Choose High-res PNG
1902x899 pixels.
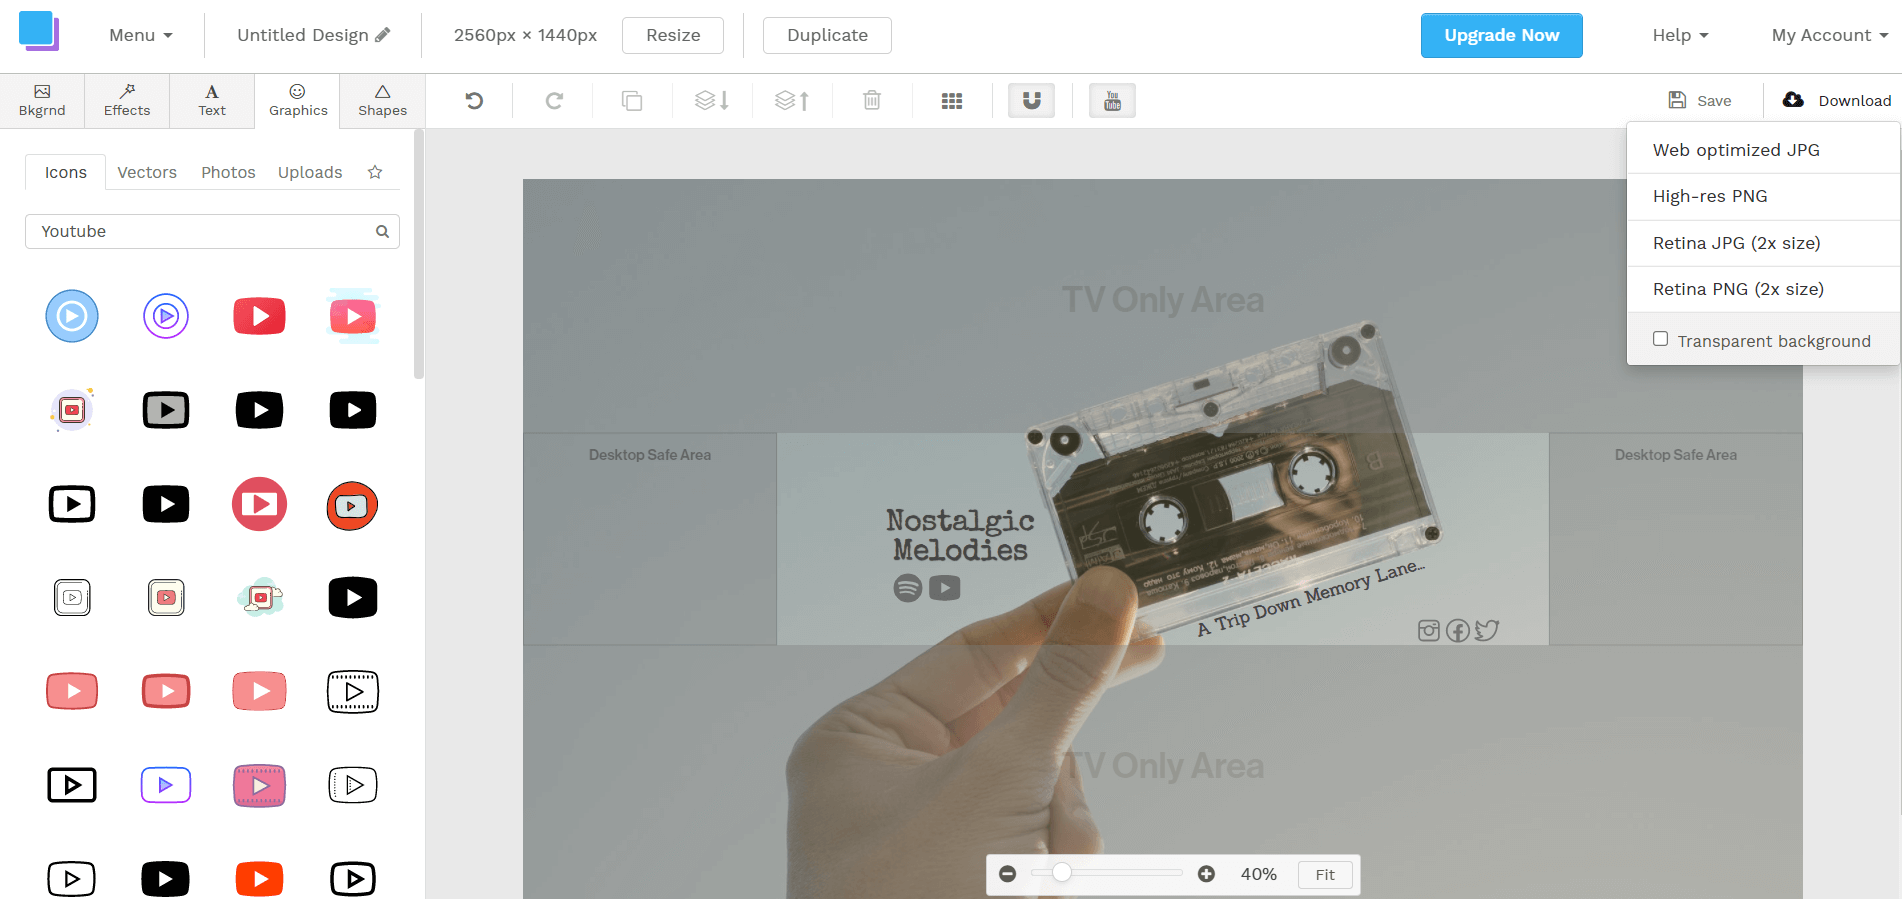point(1763,196)
